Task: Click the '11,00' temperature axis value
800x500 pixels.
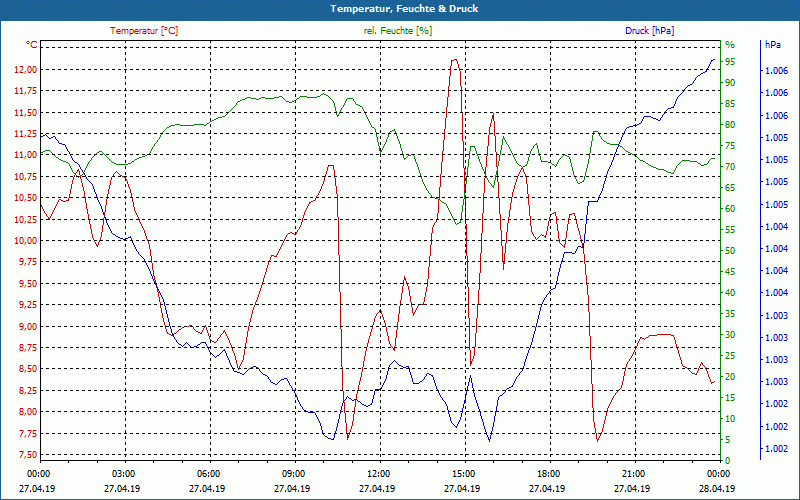Action: point(26,155)
